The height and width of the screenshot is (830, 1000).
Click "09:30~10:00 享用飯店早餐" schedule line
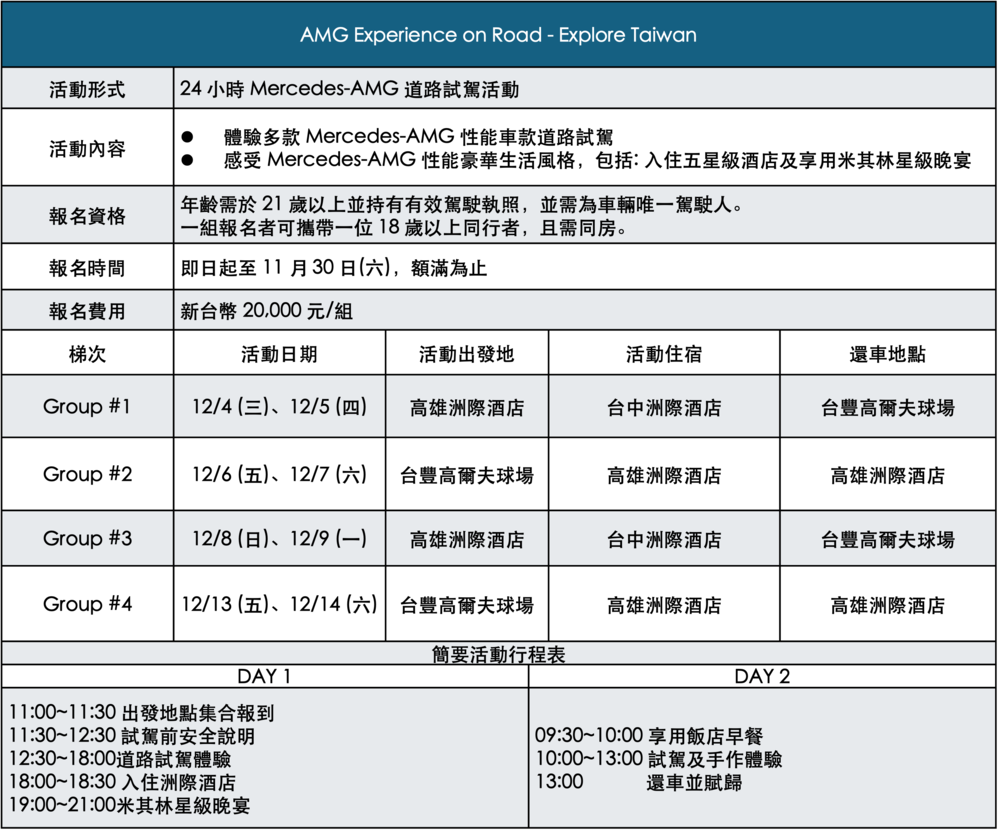tap(649, 736)
